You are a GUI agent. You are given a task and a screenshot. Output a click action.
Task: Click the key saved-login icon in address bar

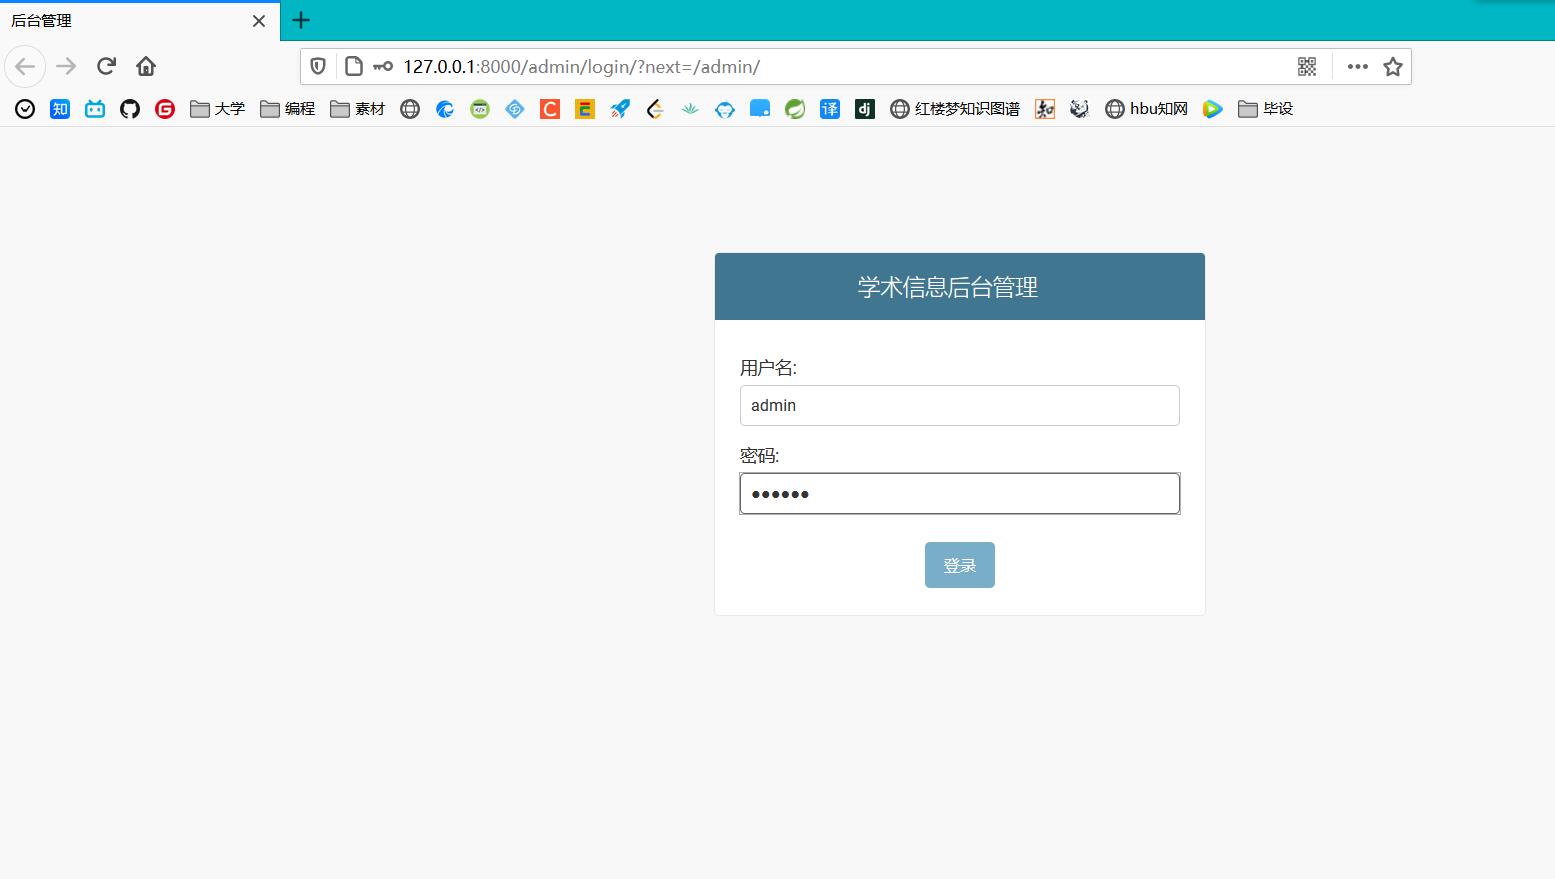point(383,67)
